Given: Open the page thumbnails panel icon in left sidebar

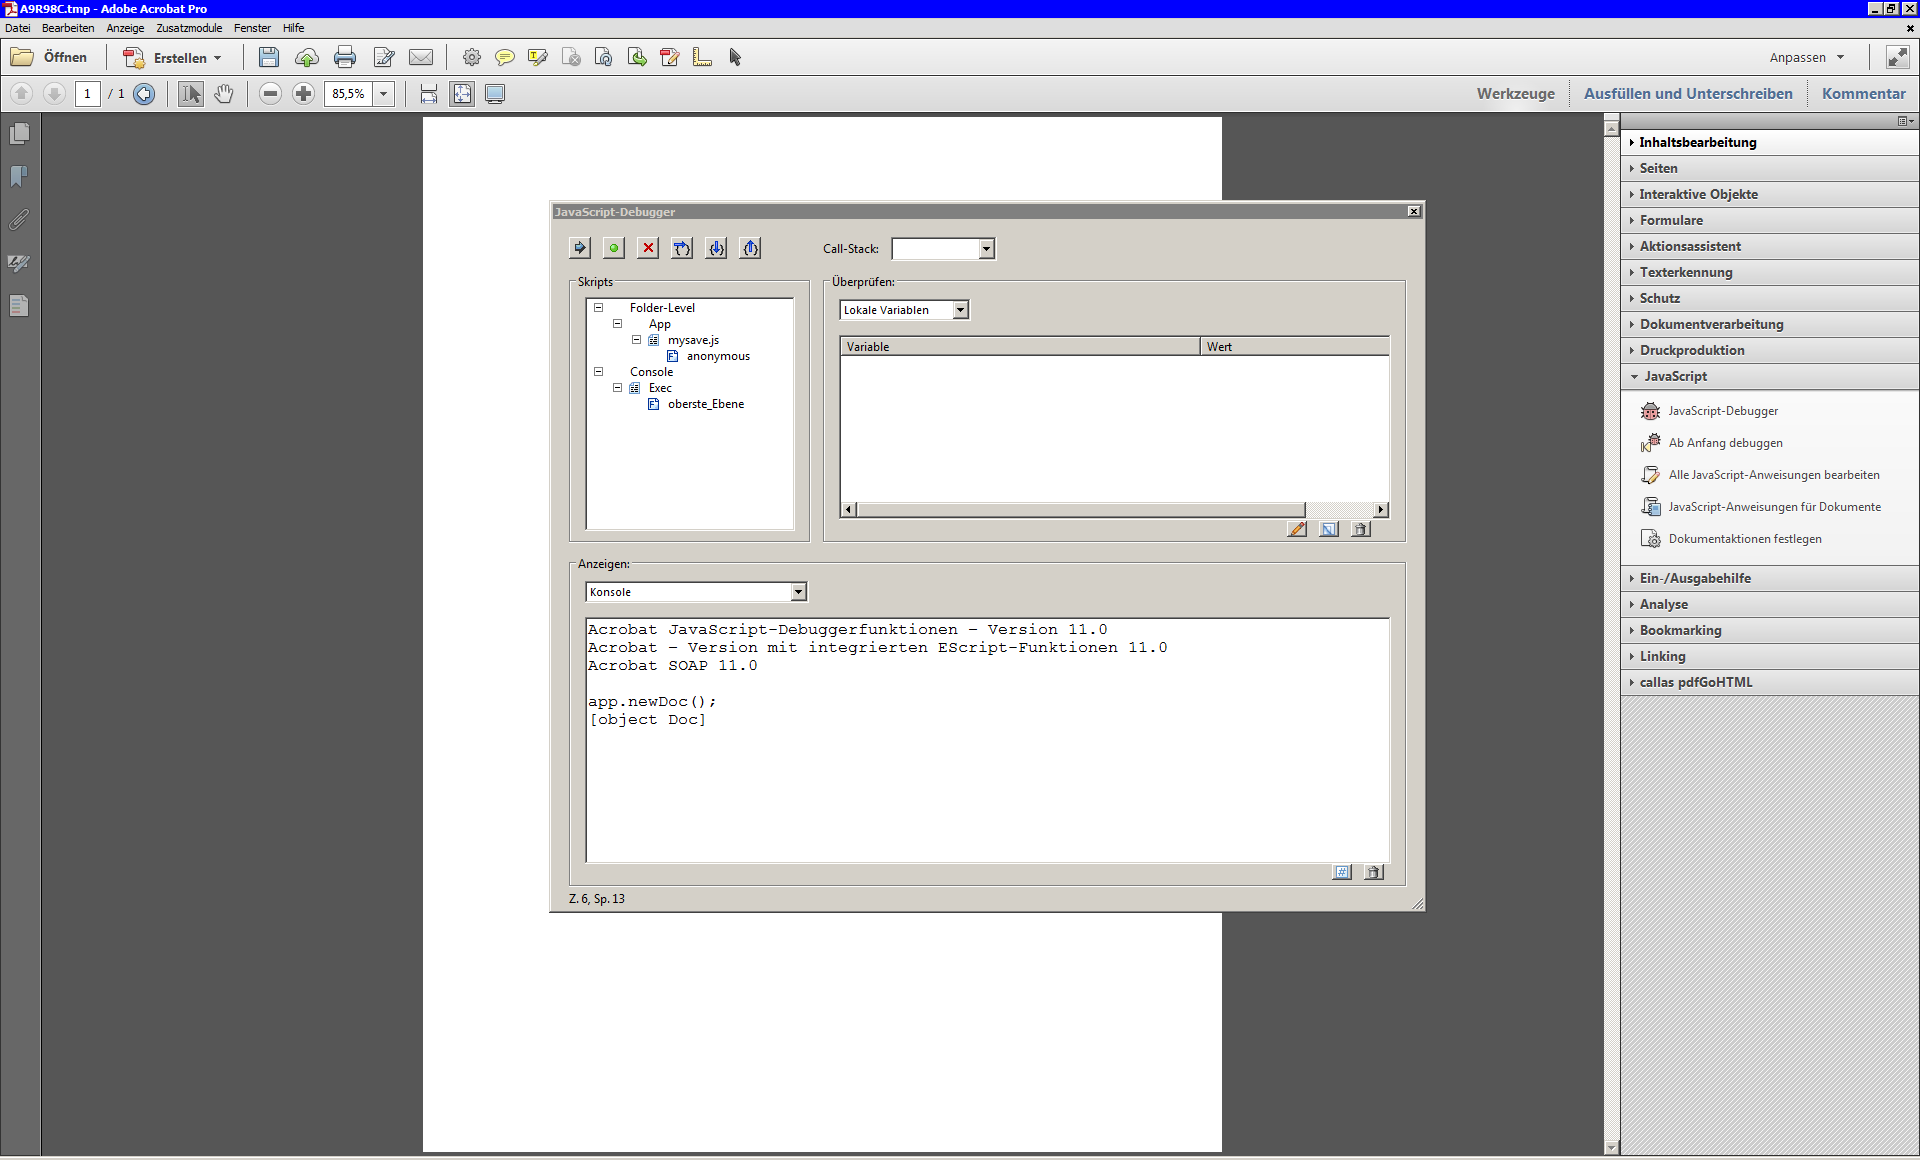Looking at the screenshot, I should (19, 134).
